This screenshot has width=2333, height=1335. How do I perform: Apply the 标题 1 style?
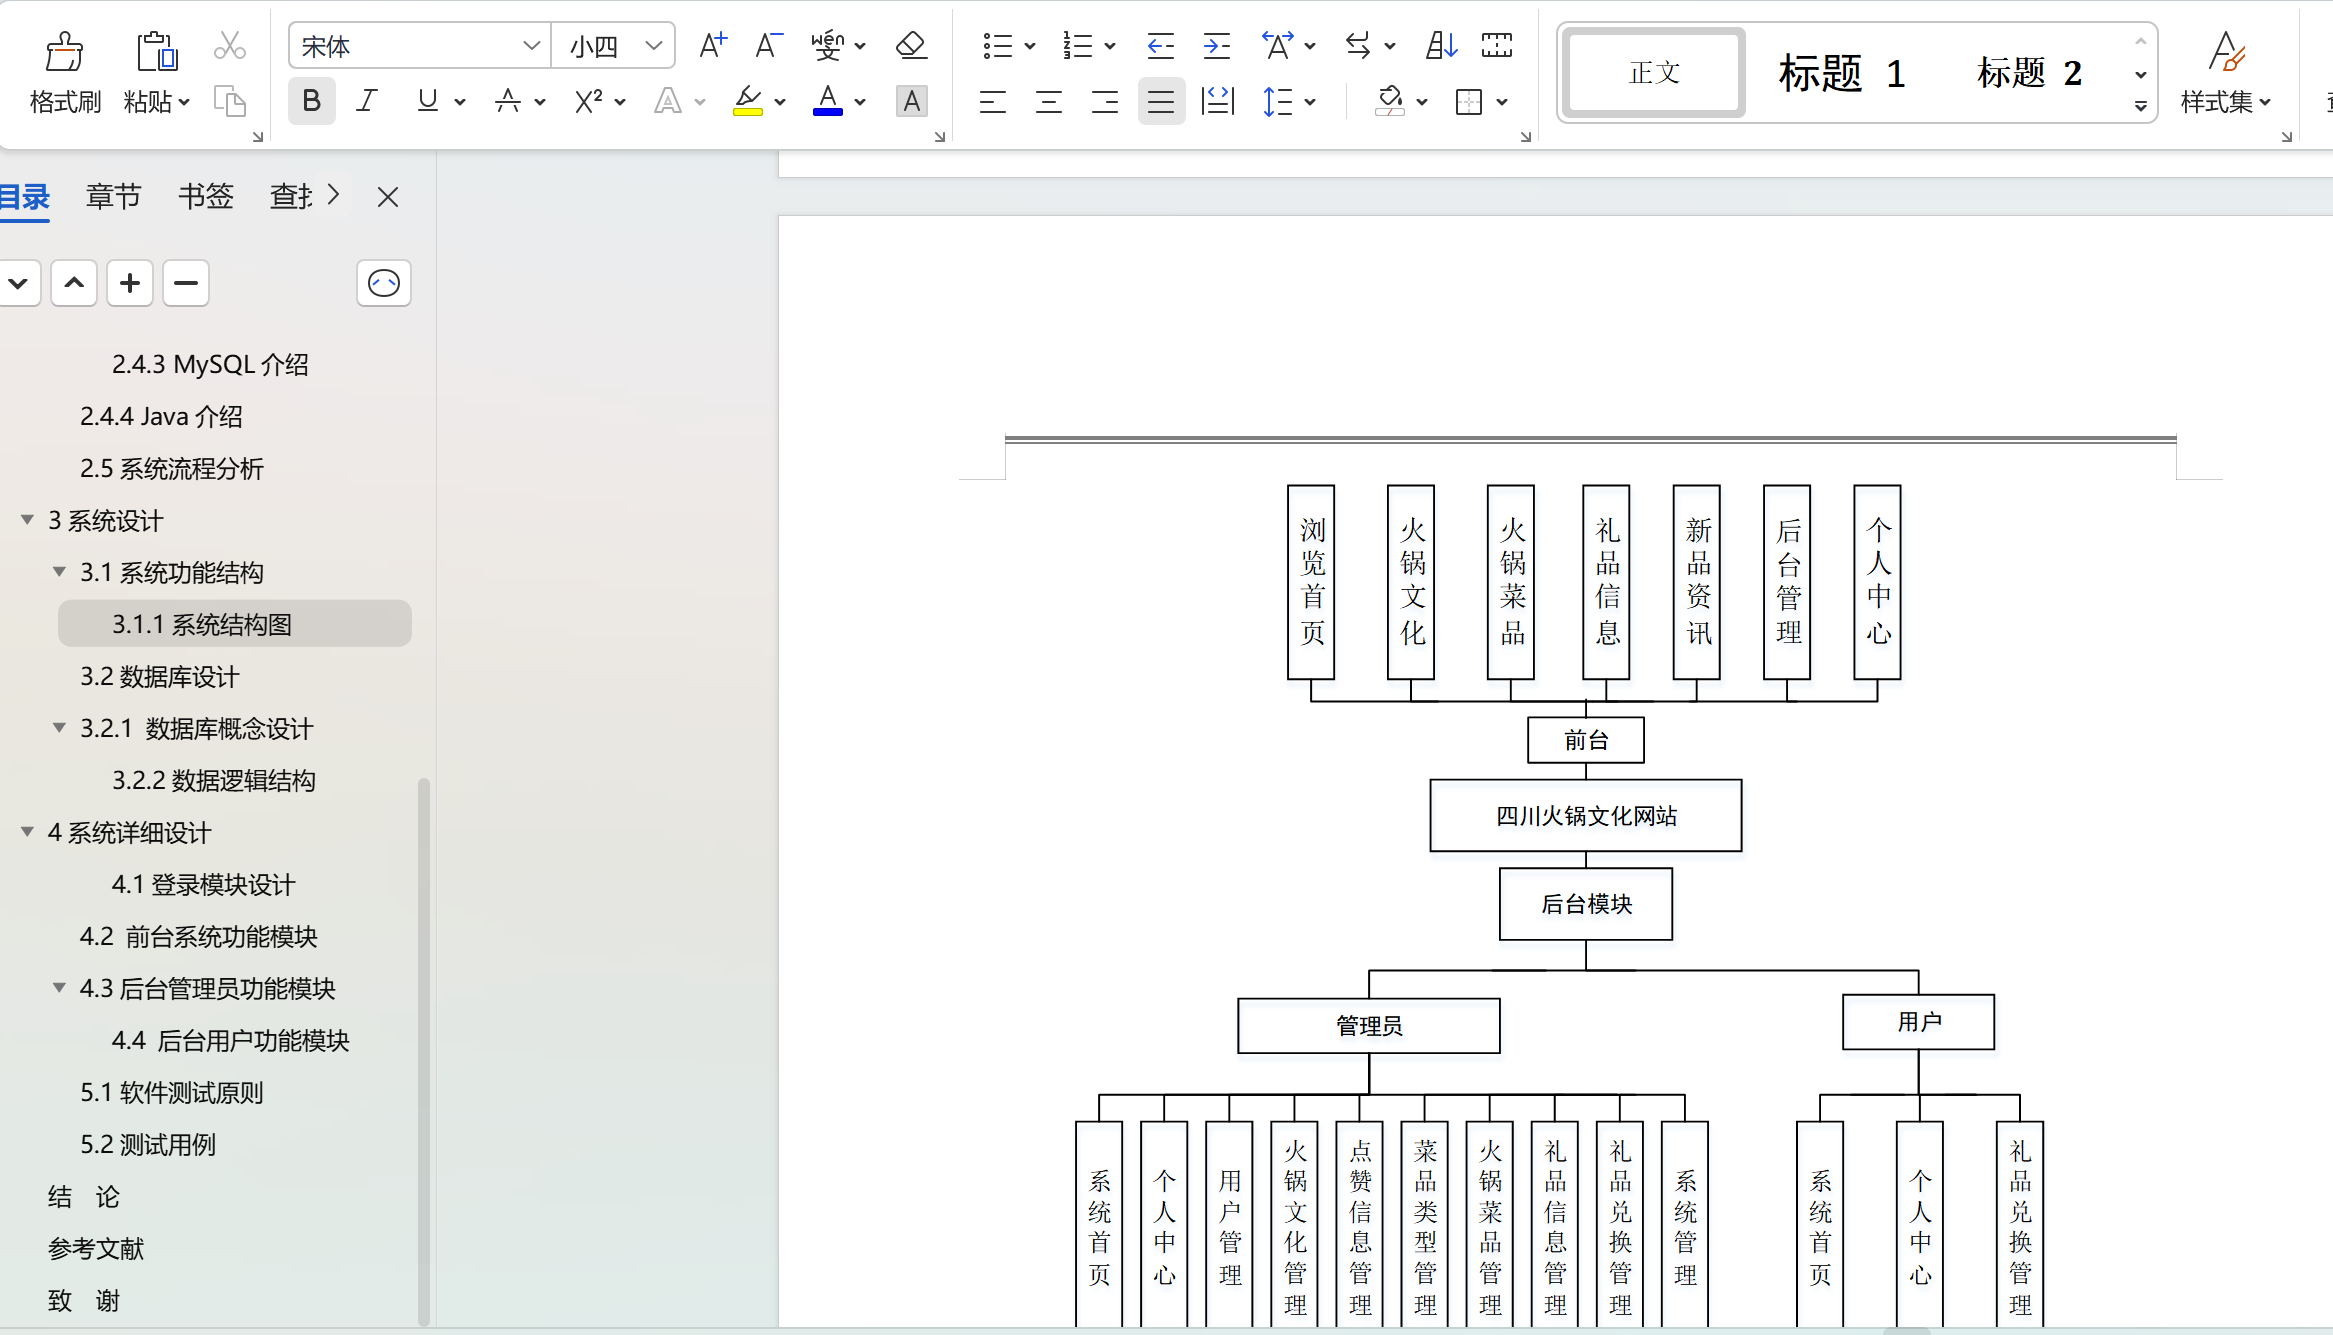point(1841,72)
